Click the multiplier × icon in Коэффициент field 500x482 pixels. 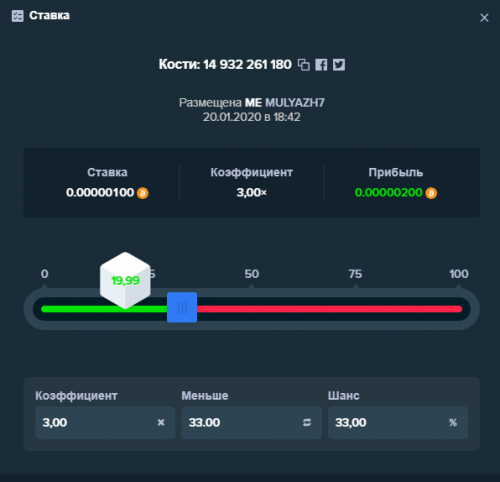(x=161, y=423)
